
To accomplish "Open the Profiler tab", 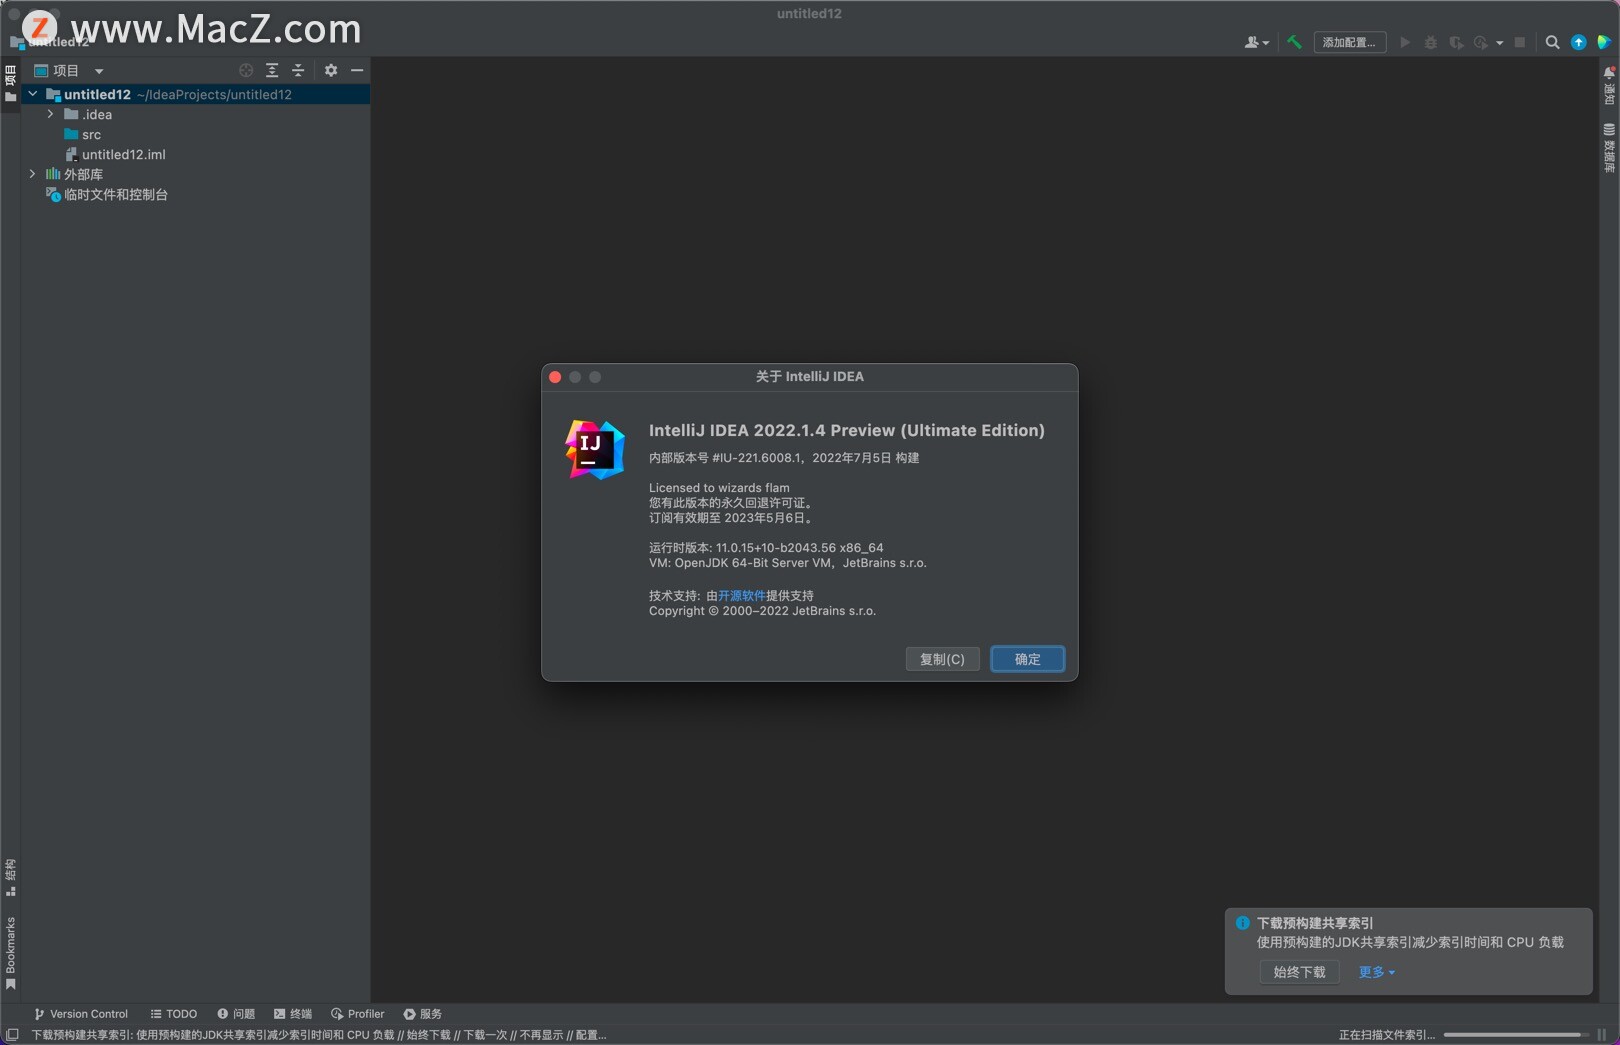I will (x=358, y=1014).
